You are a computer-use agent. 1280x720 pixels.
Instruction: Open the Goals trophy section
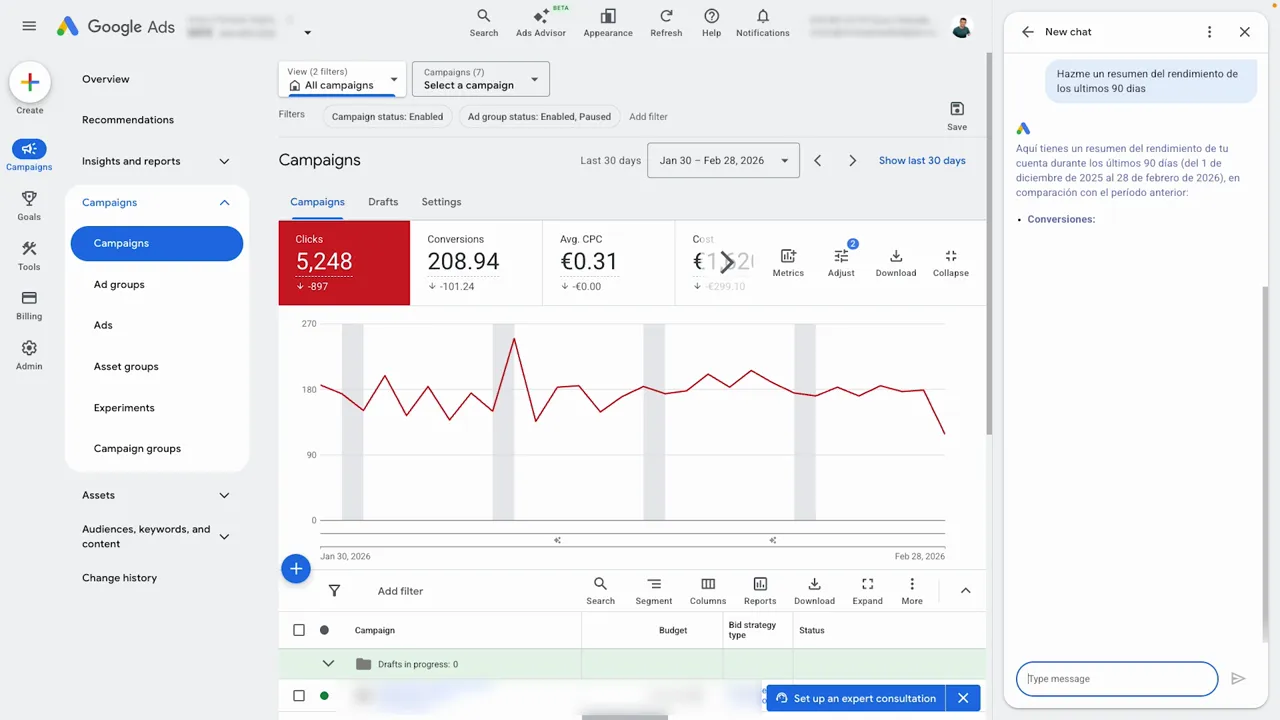click(x=29, y=205)
